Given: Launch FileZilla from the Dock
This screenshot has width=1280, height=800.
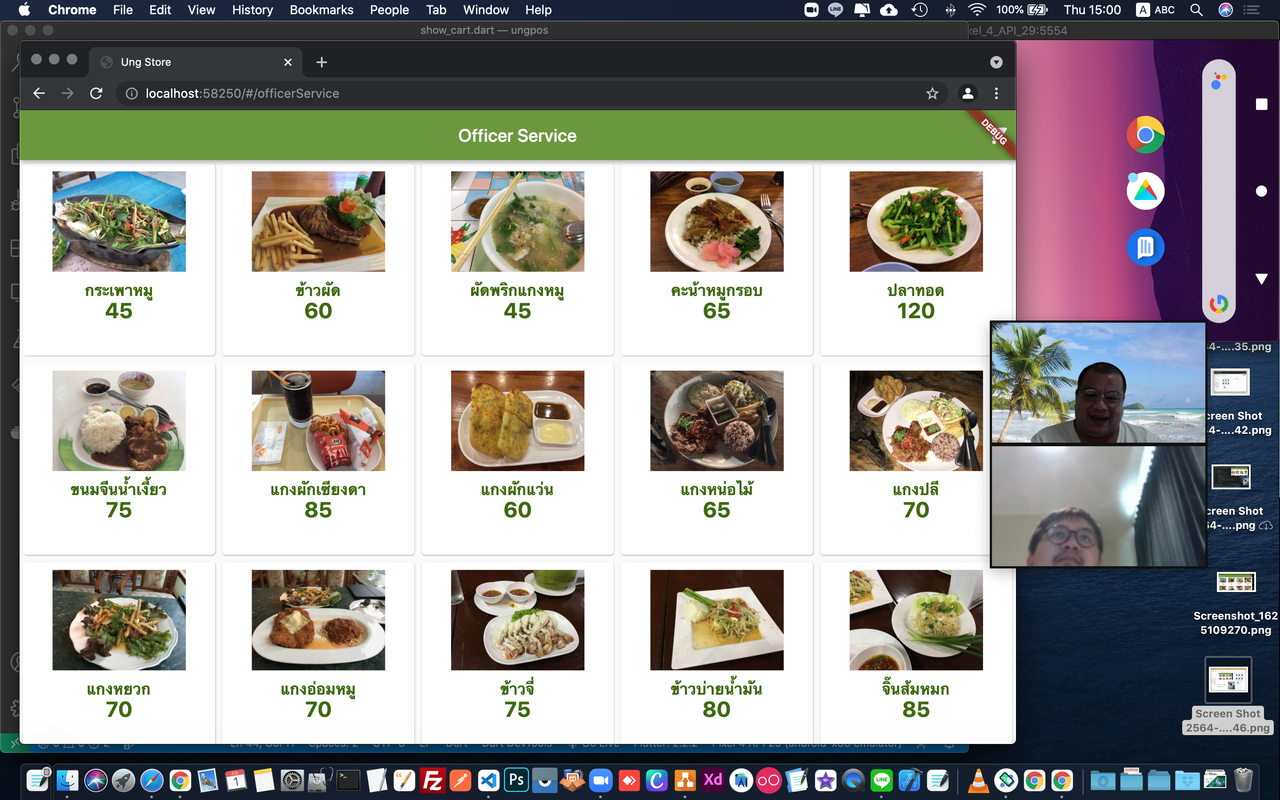Looking at the screenshot, I should coord(434,780).
